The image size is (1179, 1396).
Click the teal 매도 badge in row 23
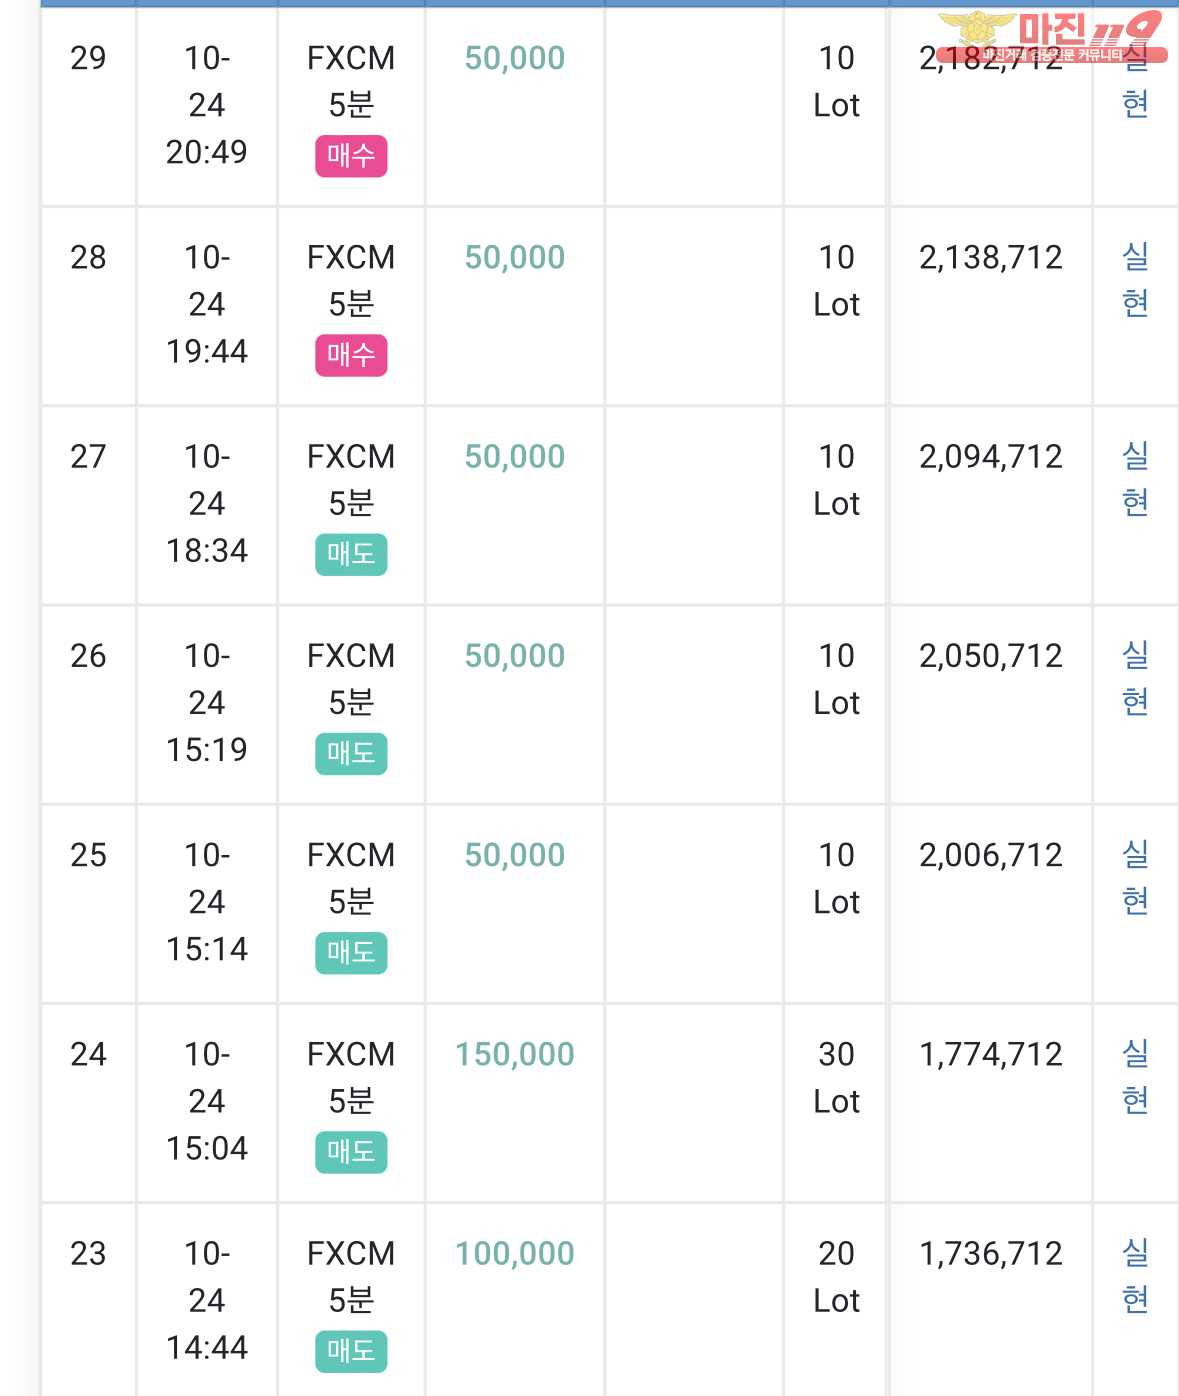(x=351, y=1350)
